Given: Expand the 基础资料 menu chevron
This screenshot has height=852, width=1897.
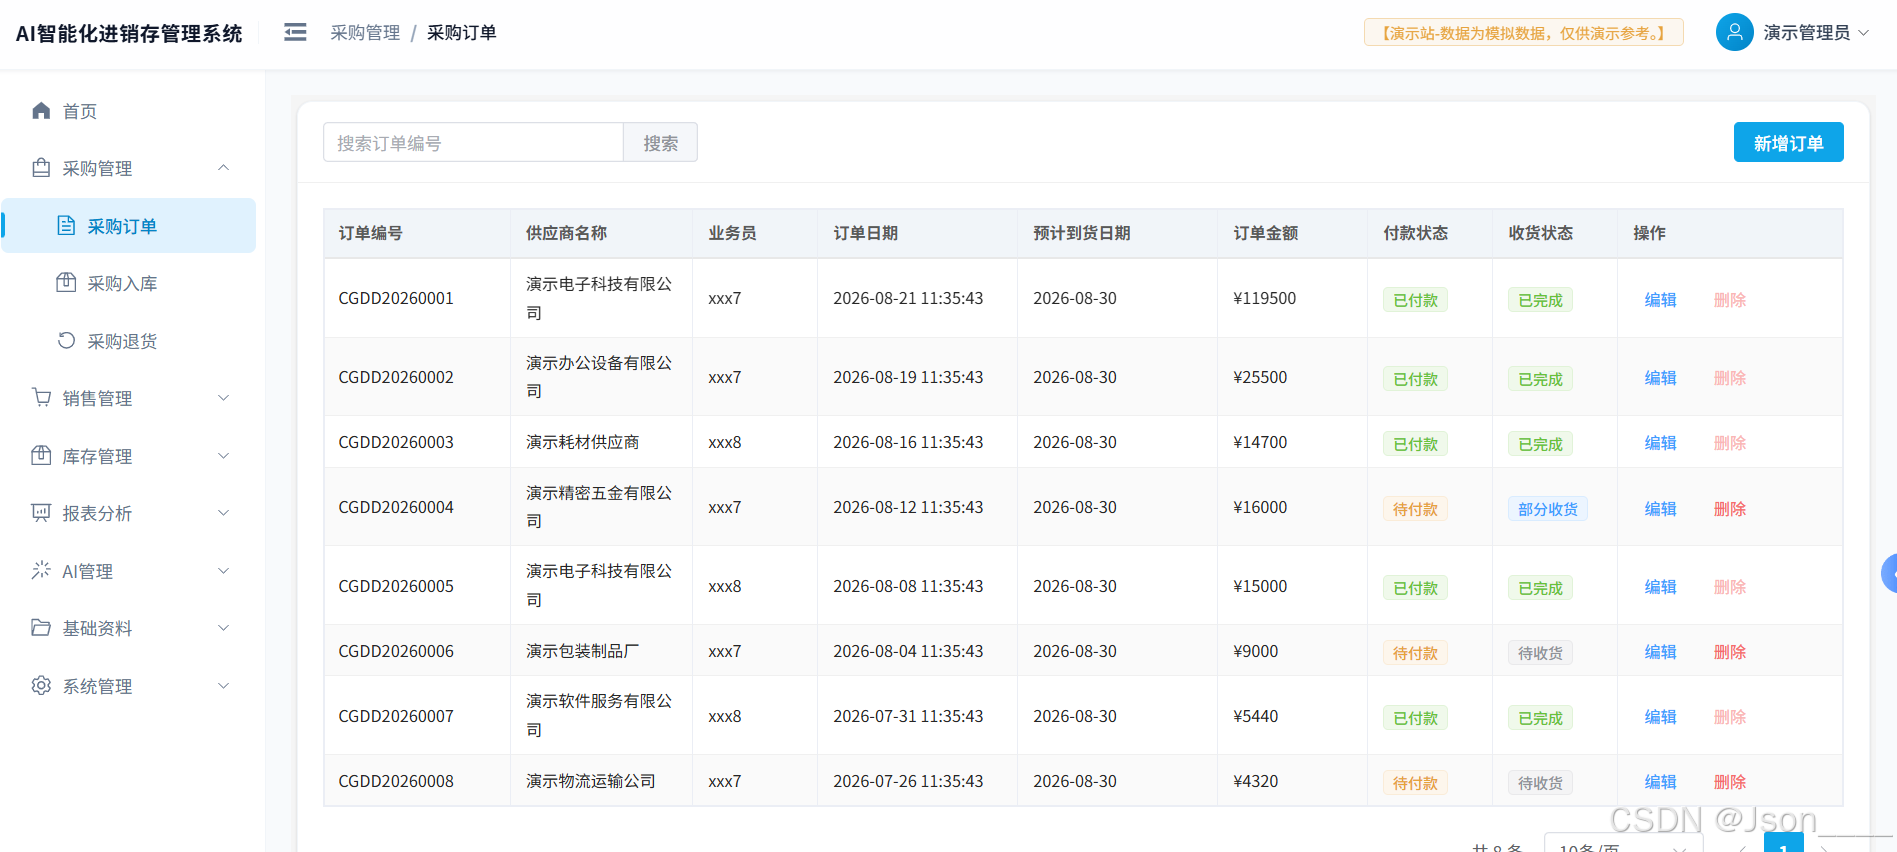Looking at the screenshot, I should point(224,628).
